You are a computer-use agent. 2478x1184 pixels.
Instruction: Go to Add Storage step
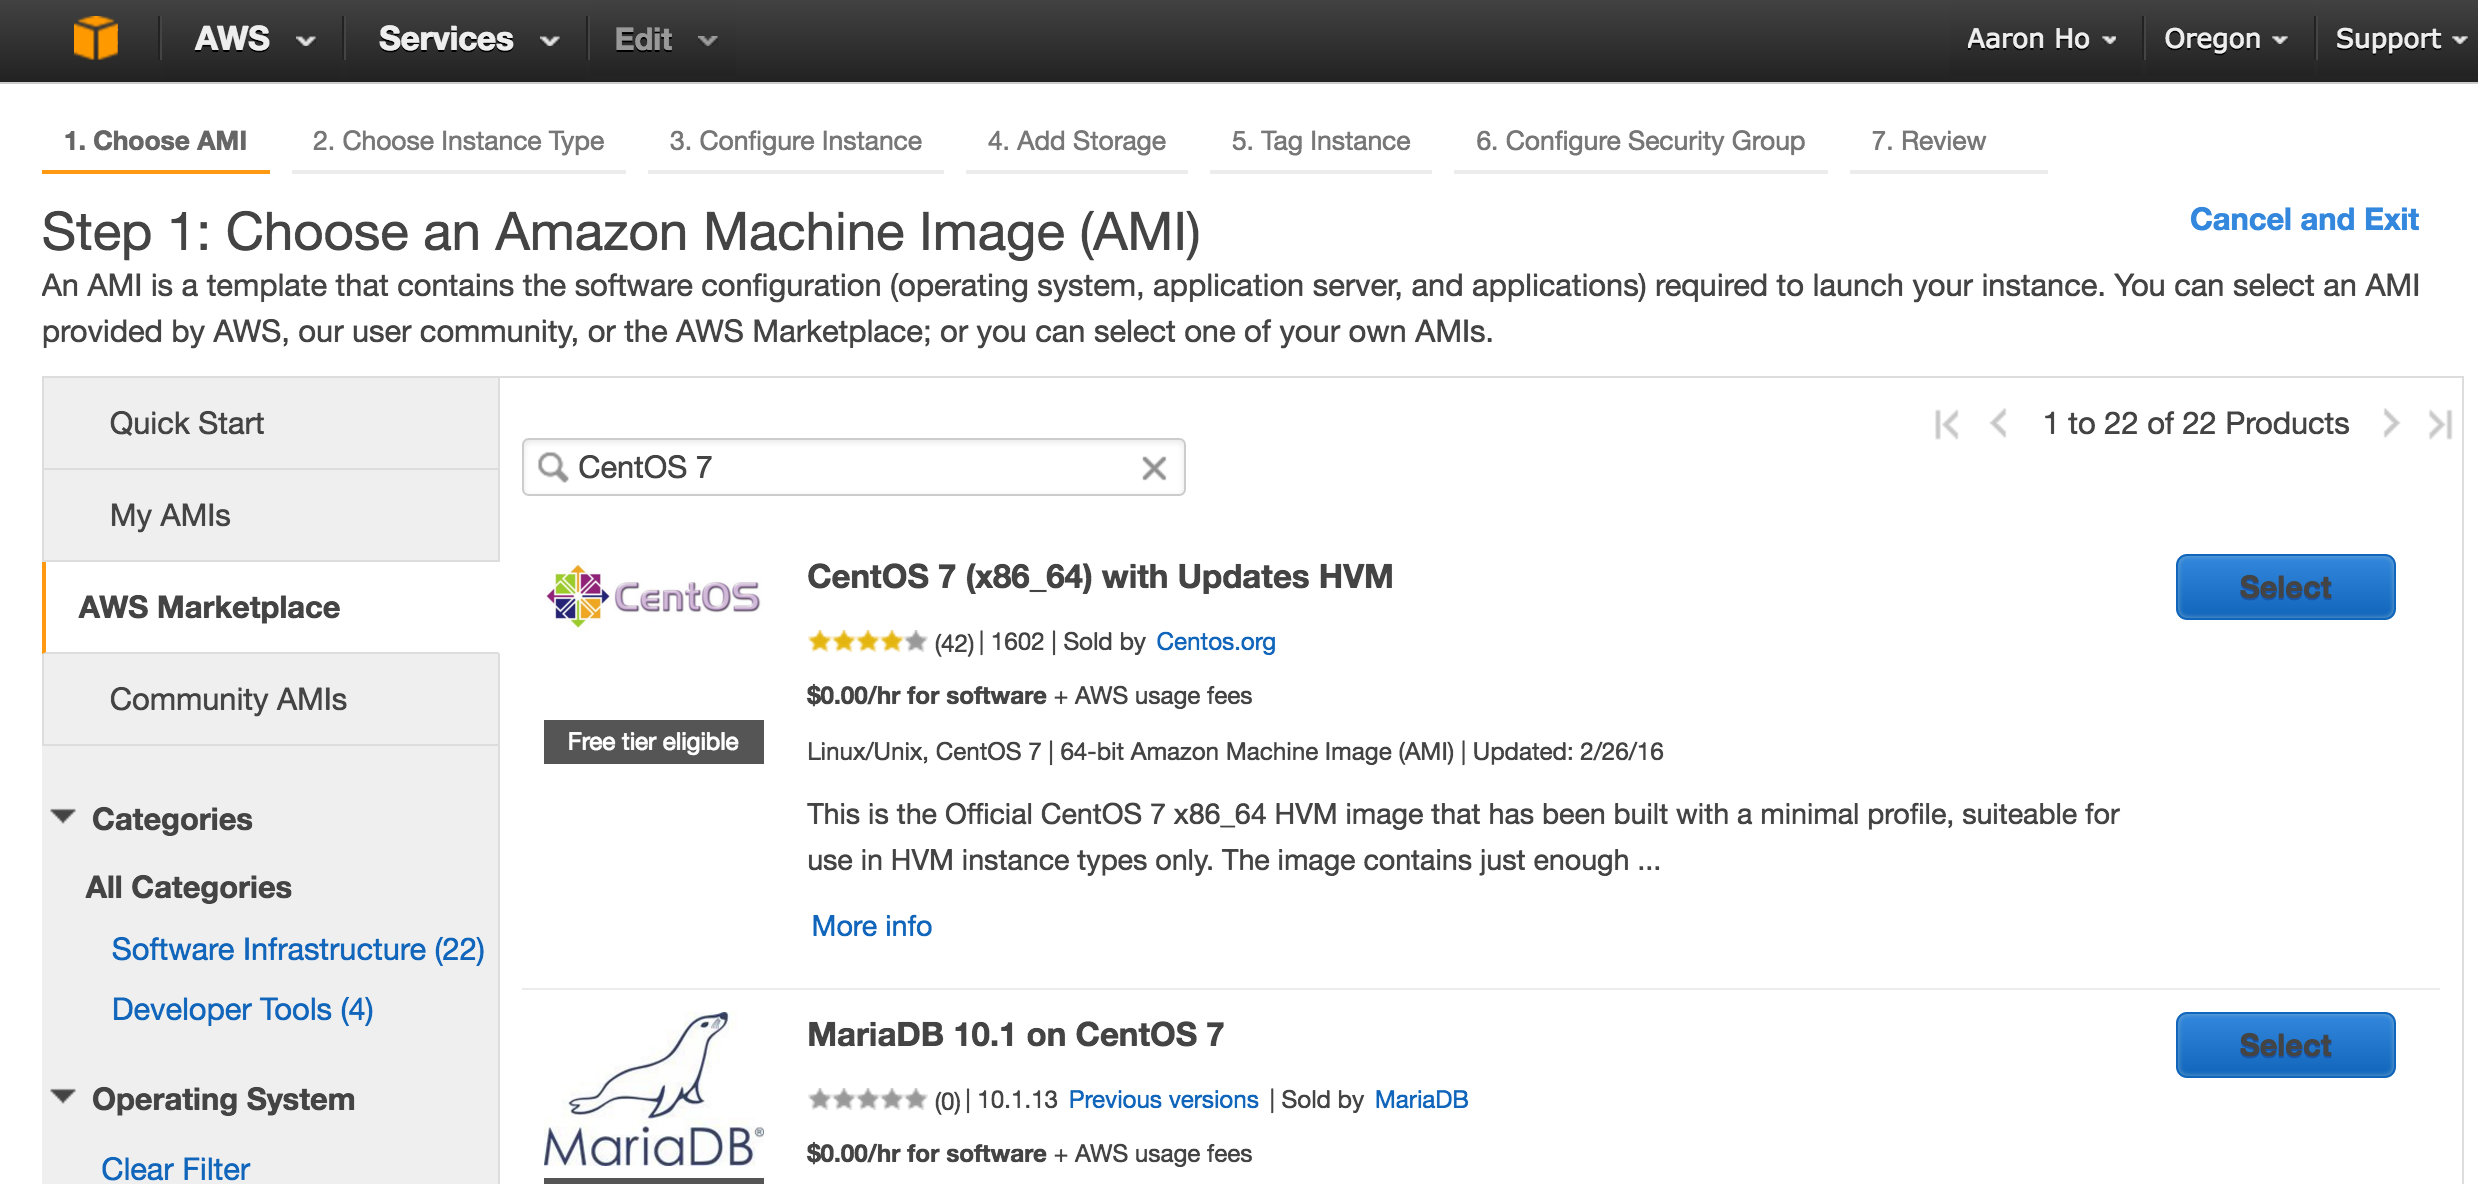pos(1076,141)
